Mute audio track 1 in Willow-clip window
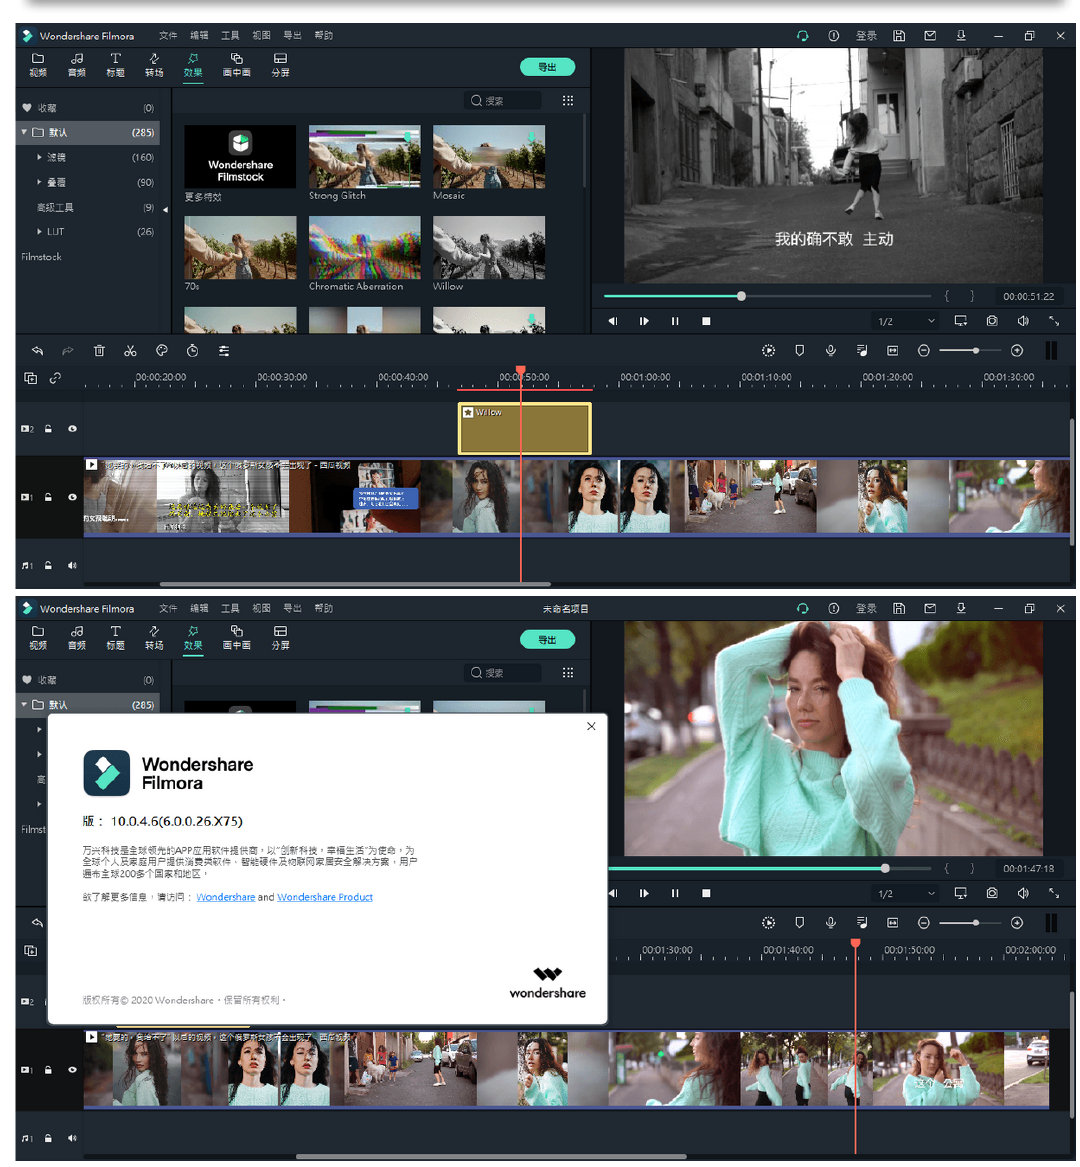The width and height of the screenshot is (1080, 1167). click(72, 566)
